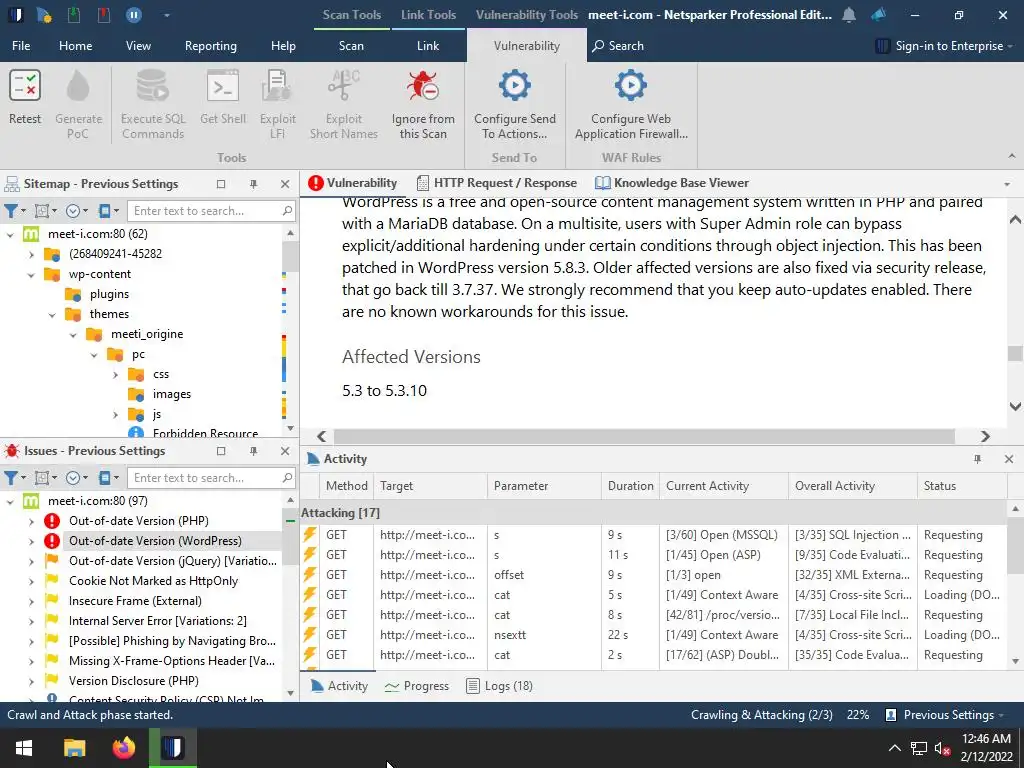Open Configure Send To Actions

pos(515,104)
